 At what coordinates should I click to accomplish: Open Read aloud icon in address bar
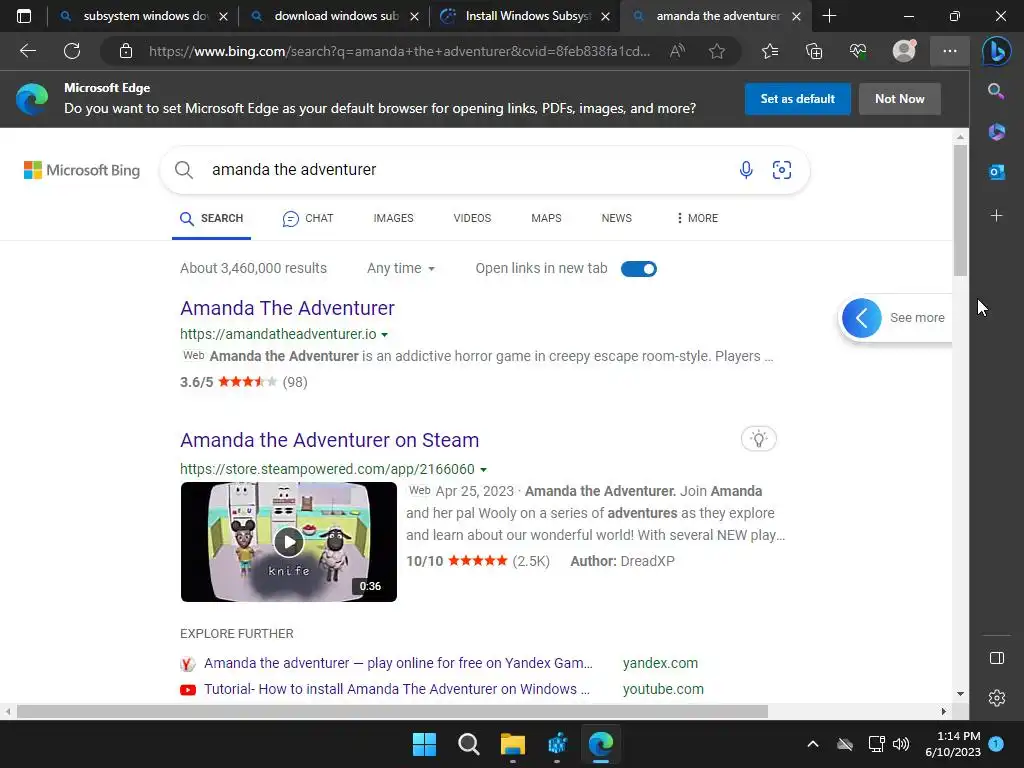677,51
